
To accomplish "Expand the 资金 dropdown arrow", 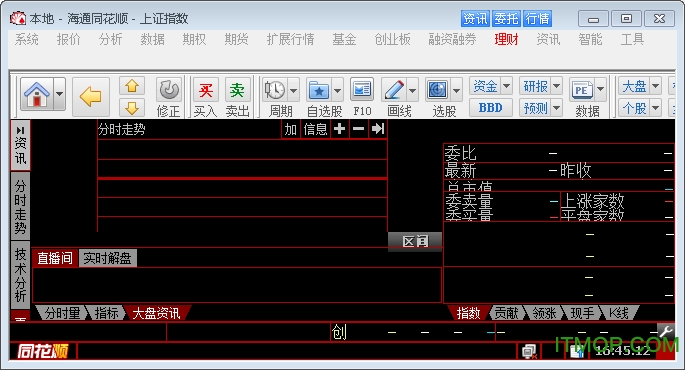I will (x=507, y=86).
